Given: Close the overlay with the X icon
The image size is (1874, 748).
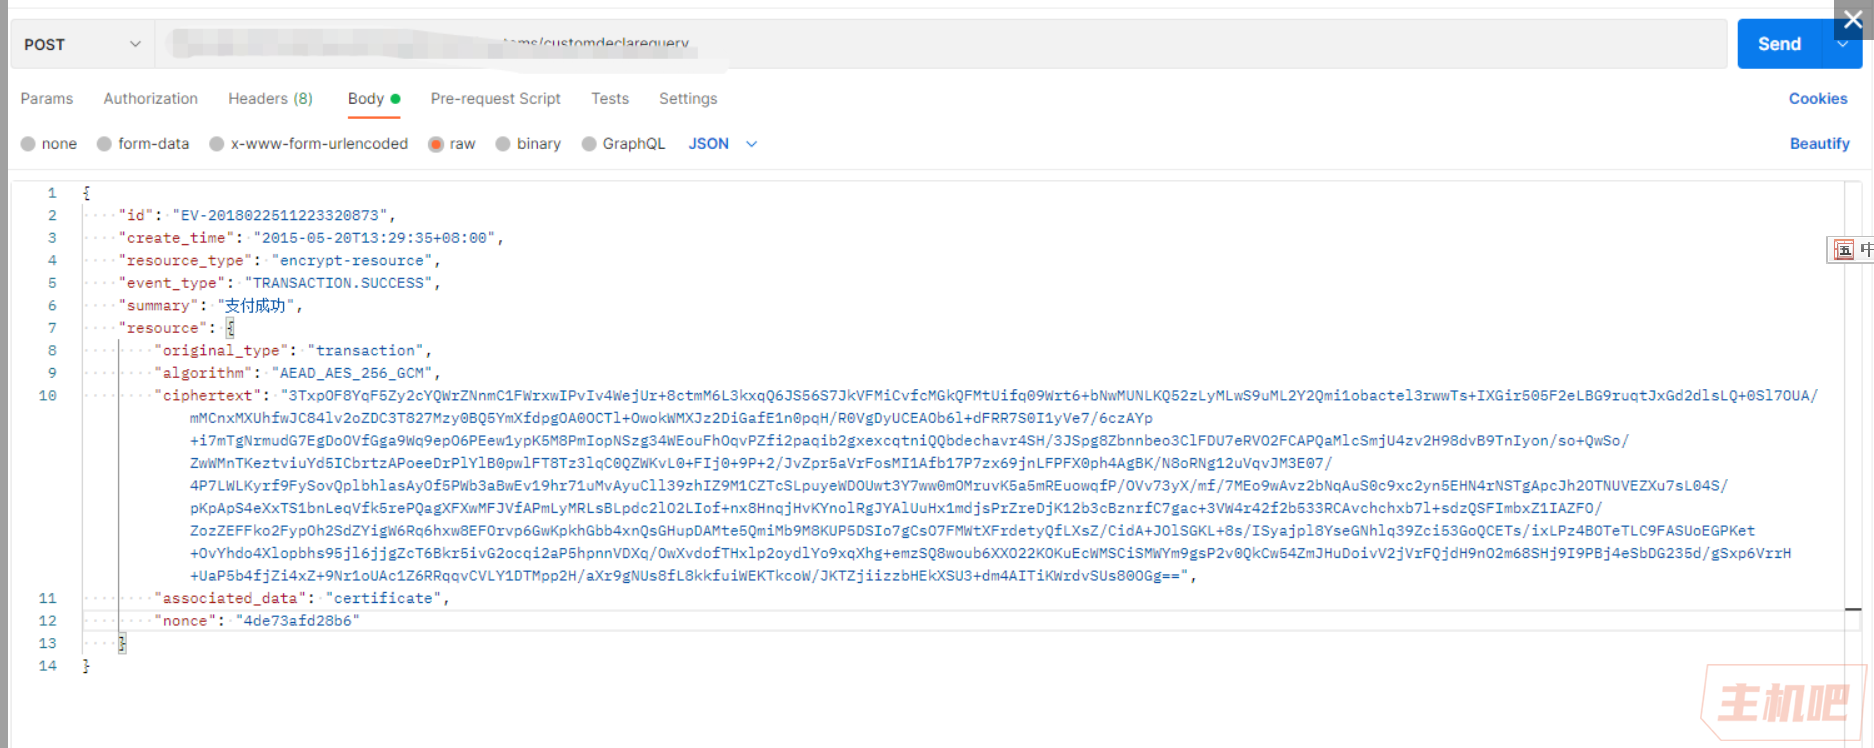Looking at the screenshot, I should coord(1853,20).
